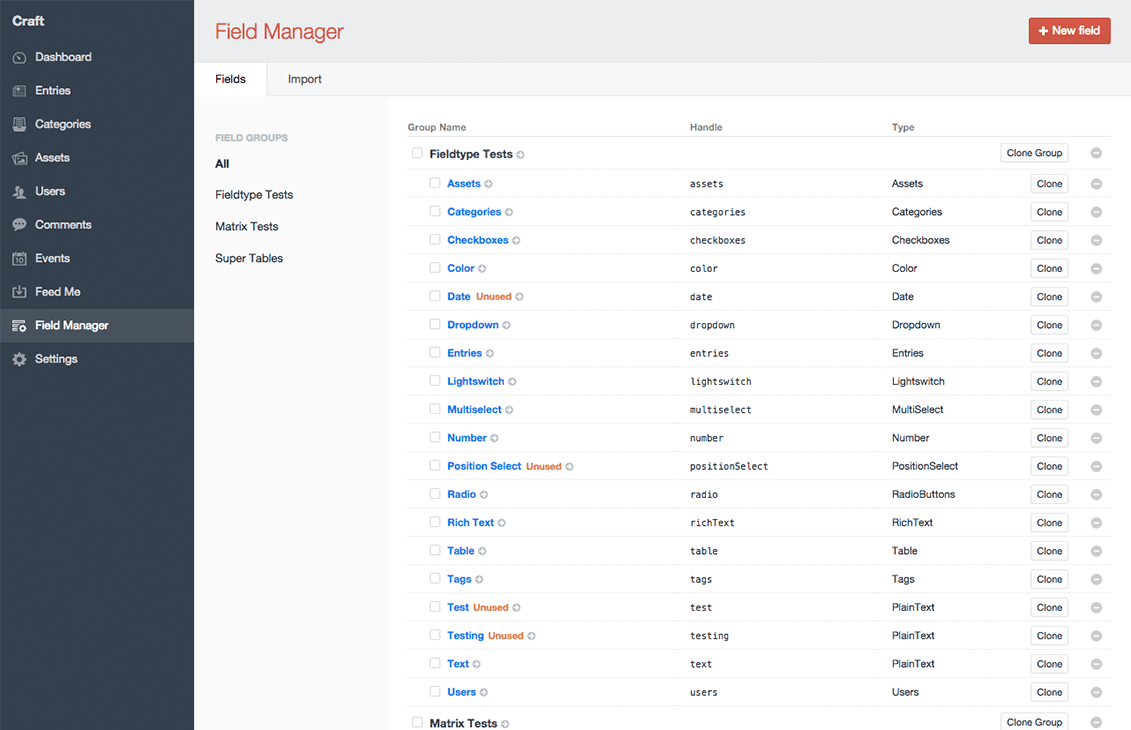Select the Feed Me sidebar icon
The height and width of the screenshot is (730, 1131).
coord(18,291)
